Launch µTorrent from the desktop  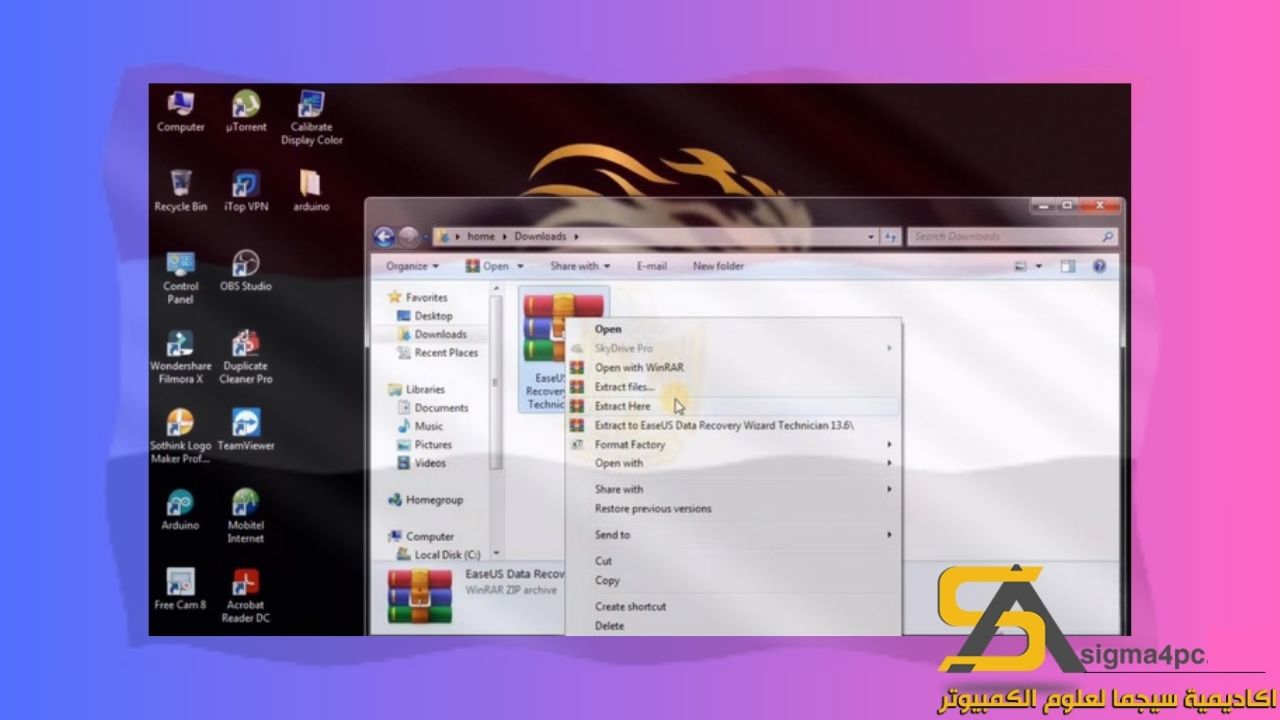click(245, 111)
